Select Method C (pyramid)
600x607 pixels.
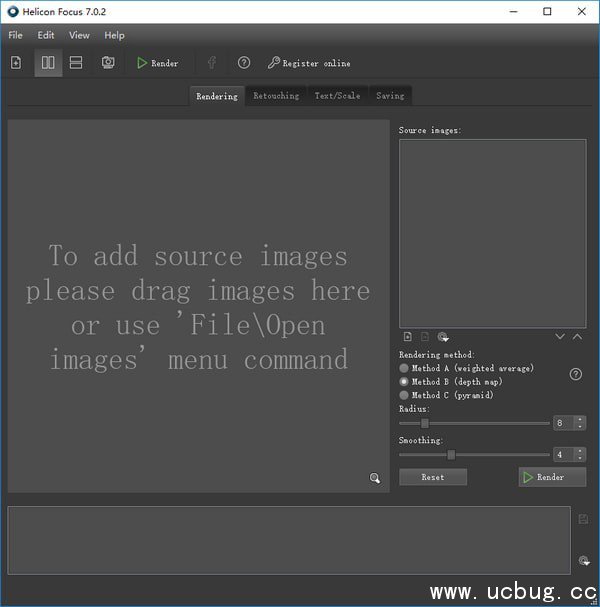(x=404, y=395)
